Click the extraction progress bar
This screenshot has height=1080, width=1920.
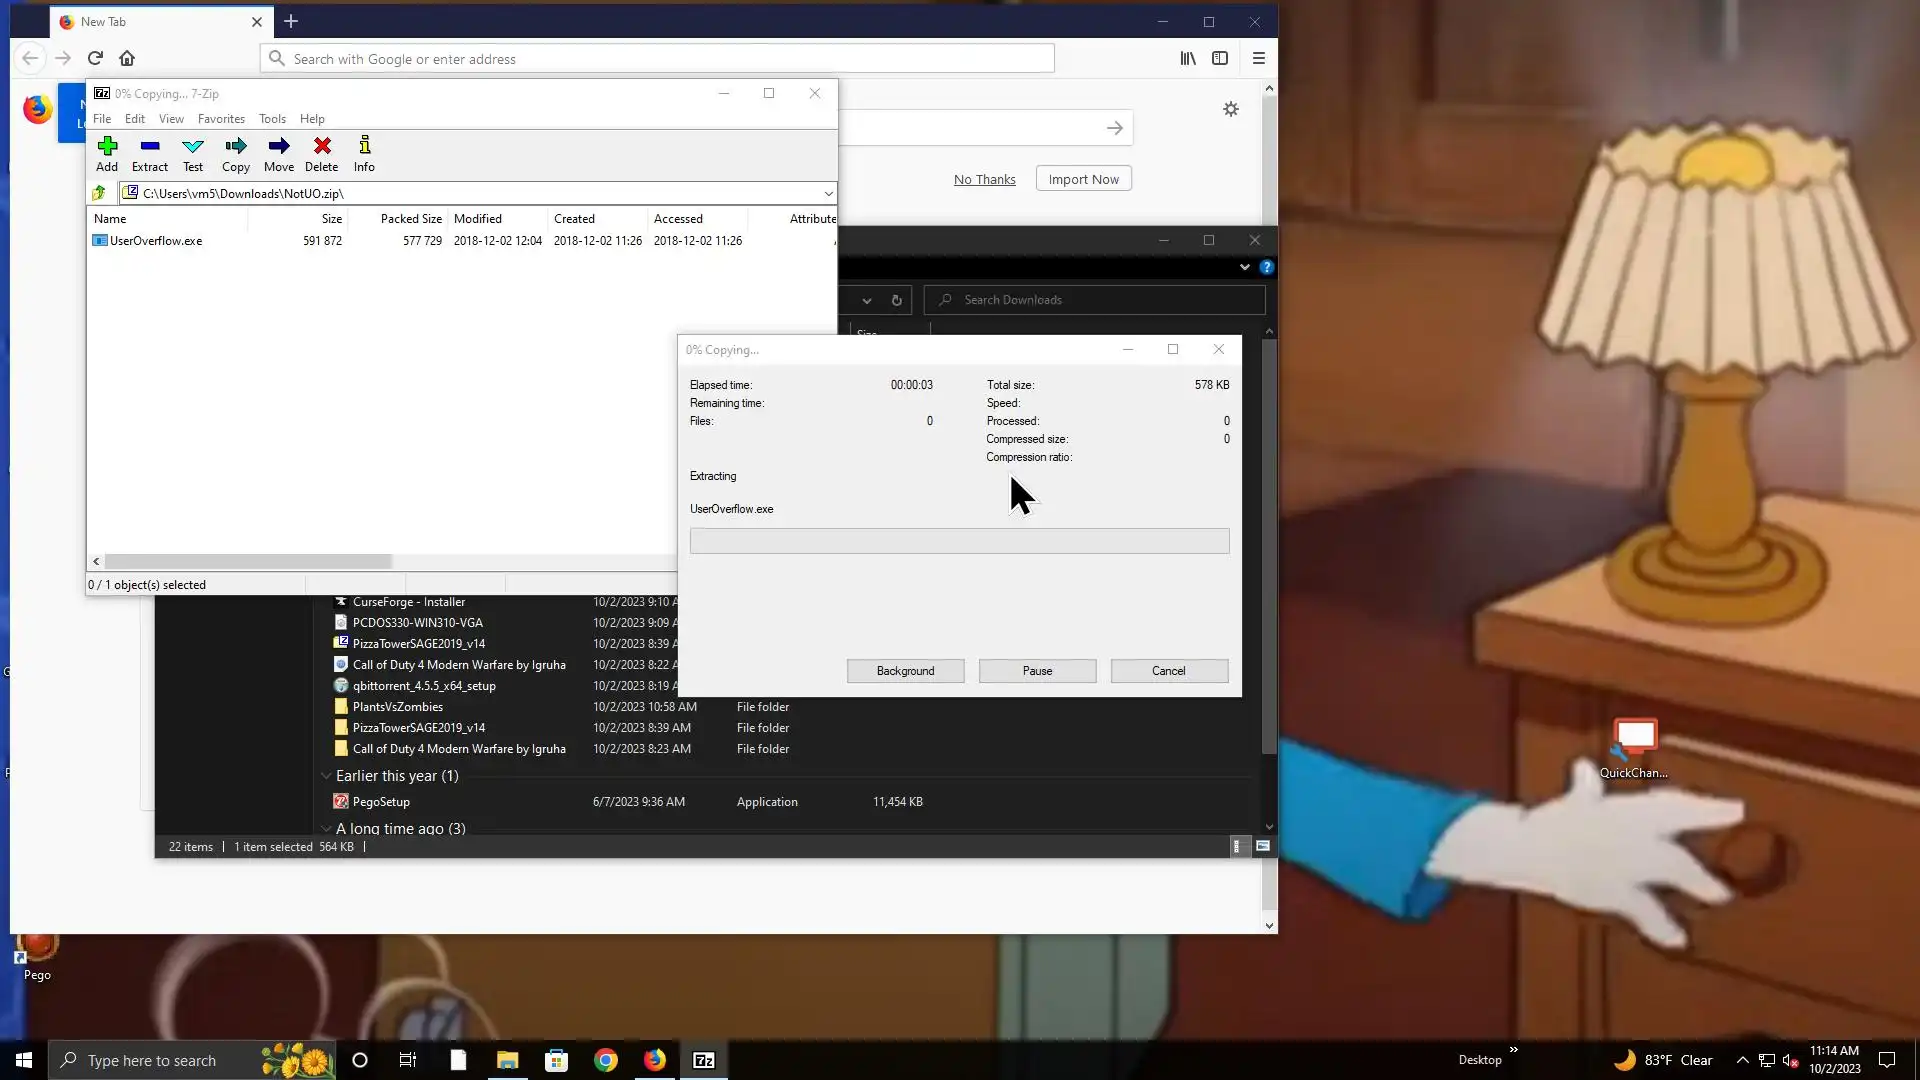[959, 541]
